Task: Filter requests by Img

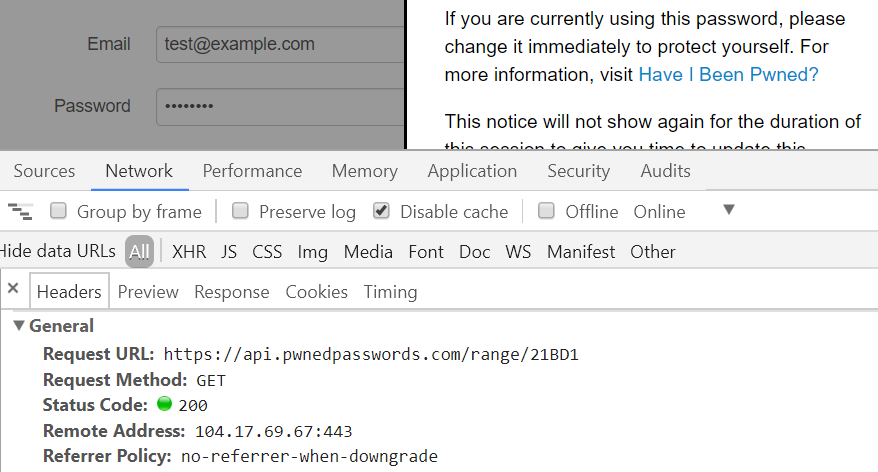Action: point(312,252)
